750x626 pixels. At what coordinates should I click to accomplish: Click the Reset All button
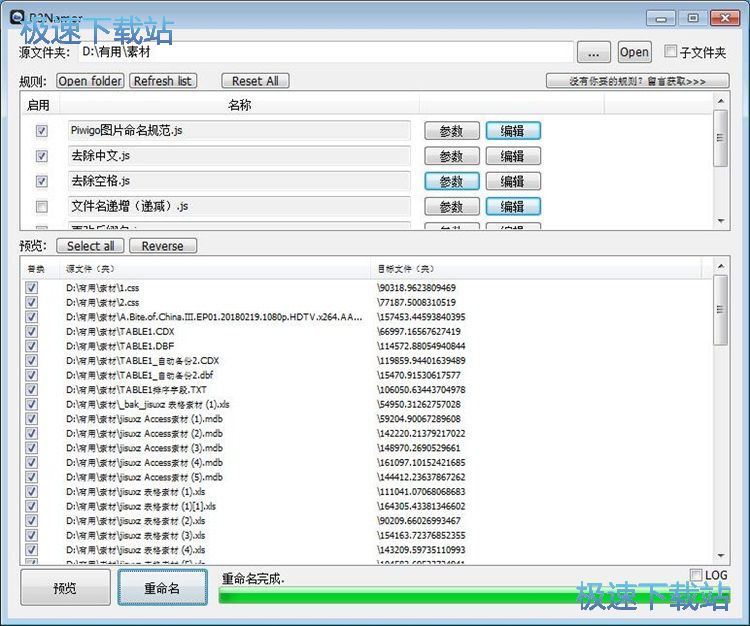coord(255,81)
